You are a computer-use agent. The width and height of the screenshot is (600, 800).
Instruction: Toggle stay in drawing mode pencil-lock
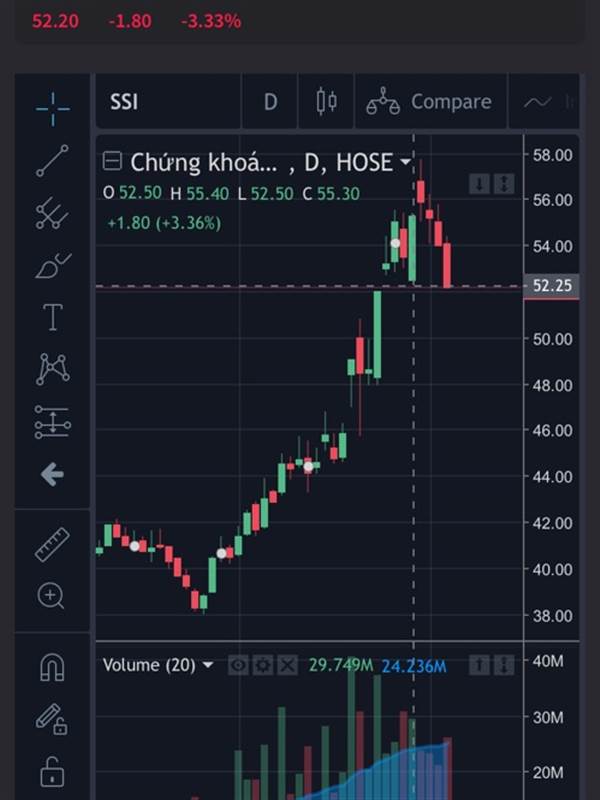pyautogui.click(x=52, y=719)
